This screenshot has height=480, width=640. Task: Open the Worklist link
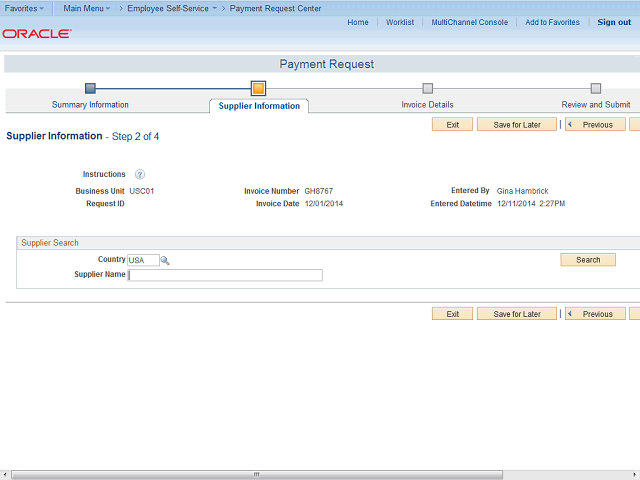(x=400, y=22)
